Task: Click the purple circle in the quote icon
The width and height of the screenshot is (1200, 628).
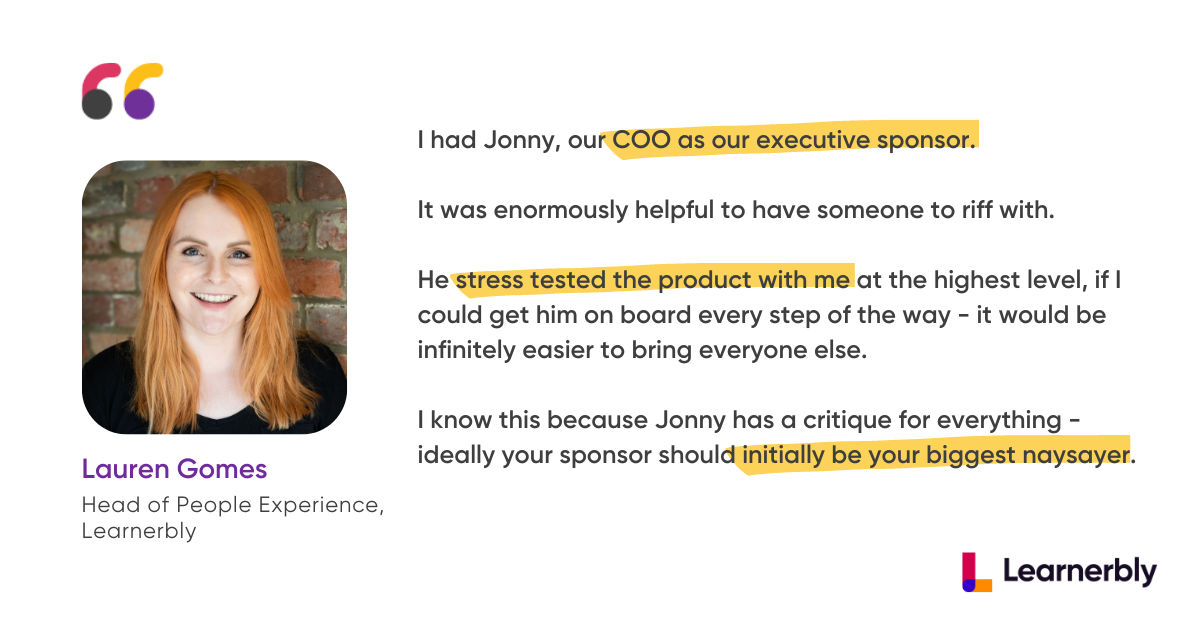Action: coord(139,104)
